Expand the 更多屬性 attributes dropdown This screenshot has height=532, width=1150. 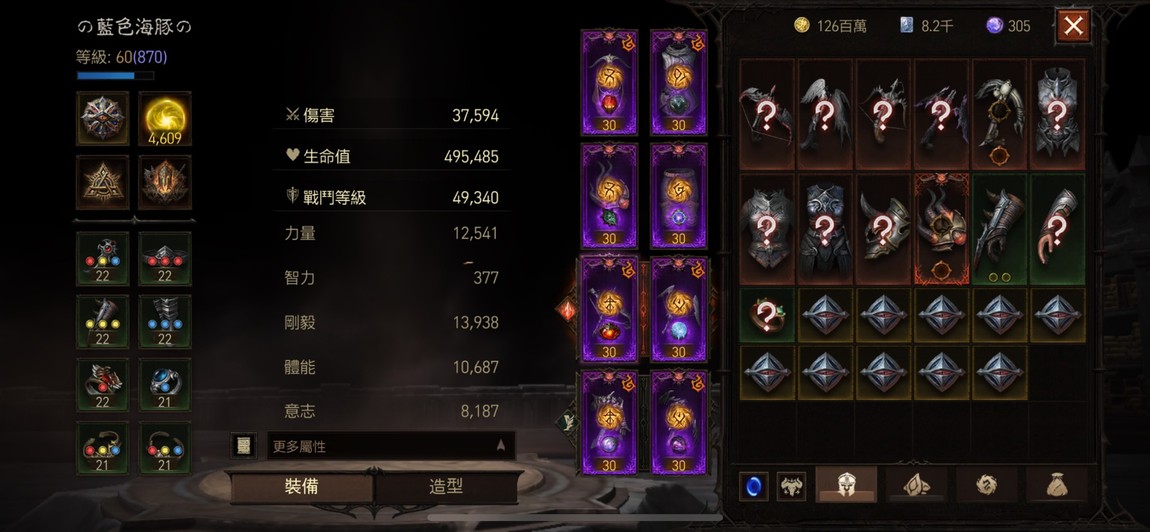tap(390, 446)
